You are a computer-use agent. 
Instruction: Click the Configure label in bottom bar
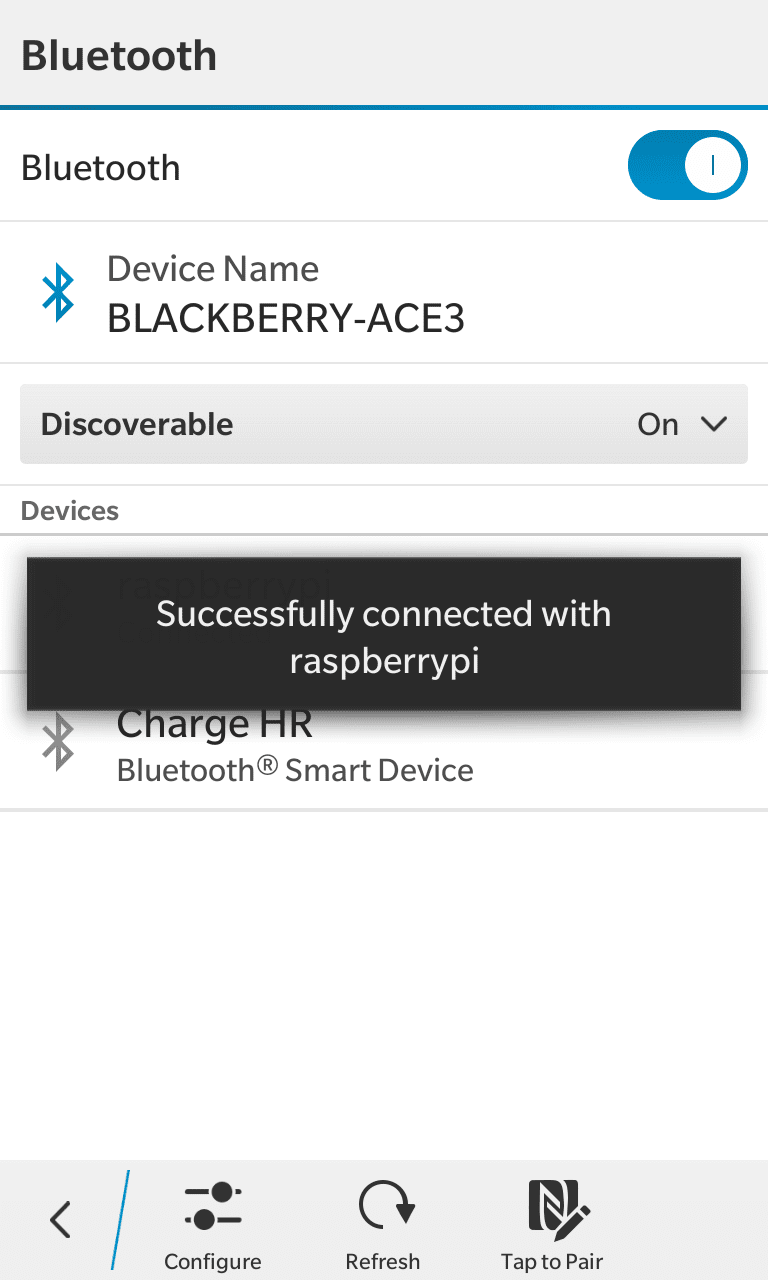click(x=213, y=1261)
